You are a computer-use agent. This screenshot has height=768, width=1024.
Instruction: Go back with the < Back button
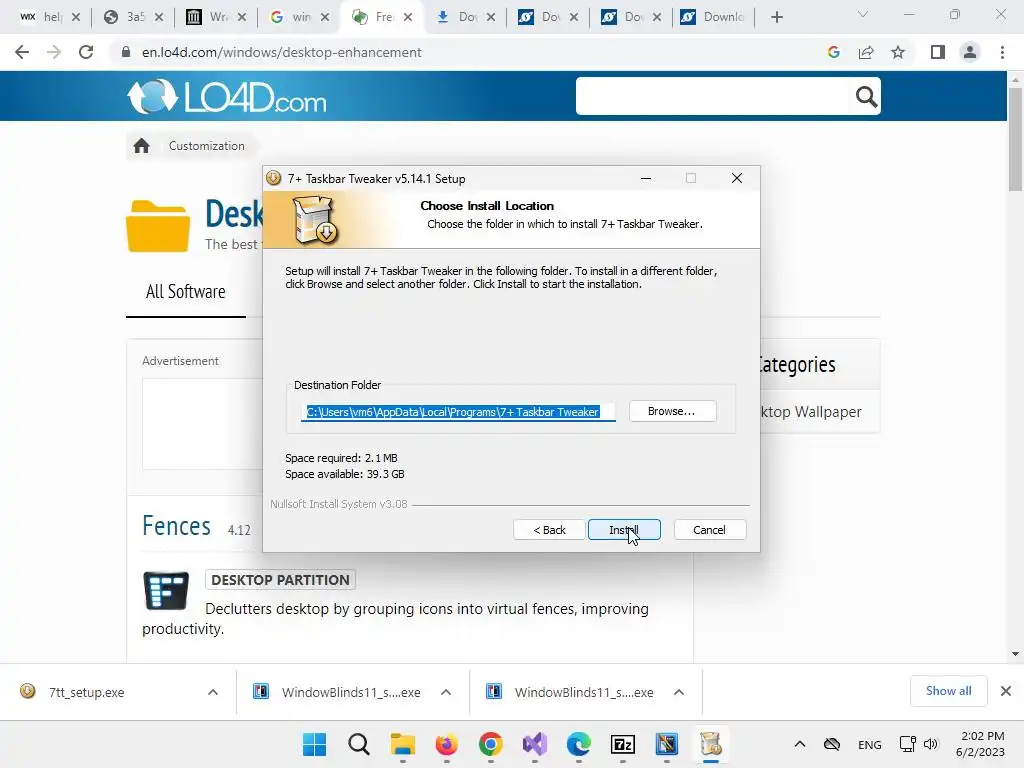549,530
